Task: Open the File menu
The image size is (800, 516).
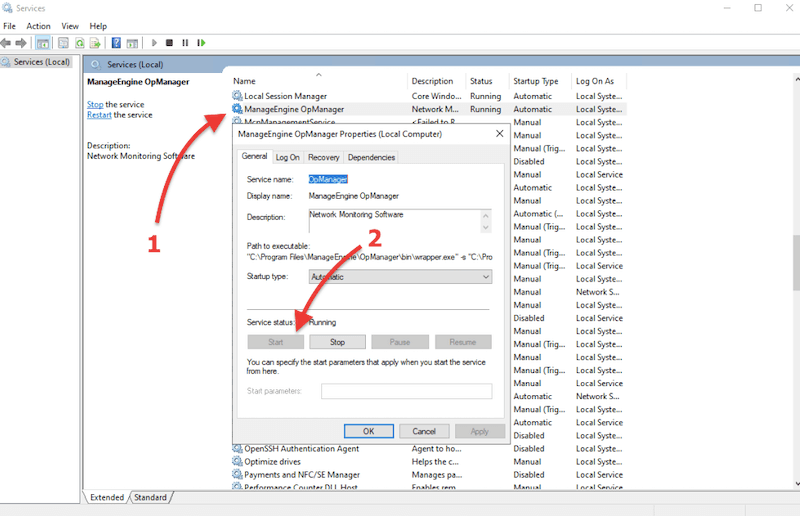Action: tap(9, 26)
